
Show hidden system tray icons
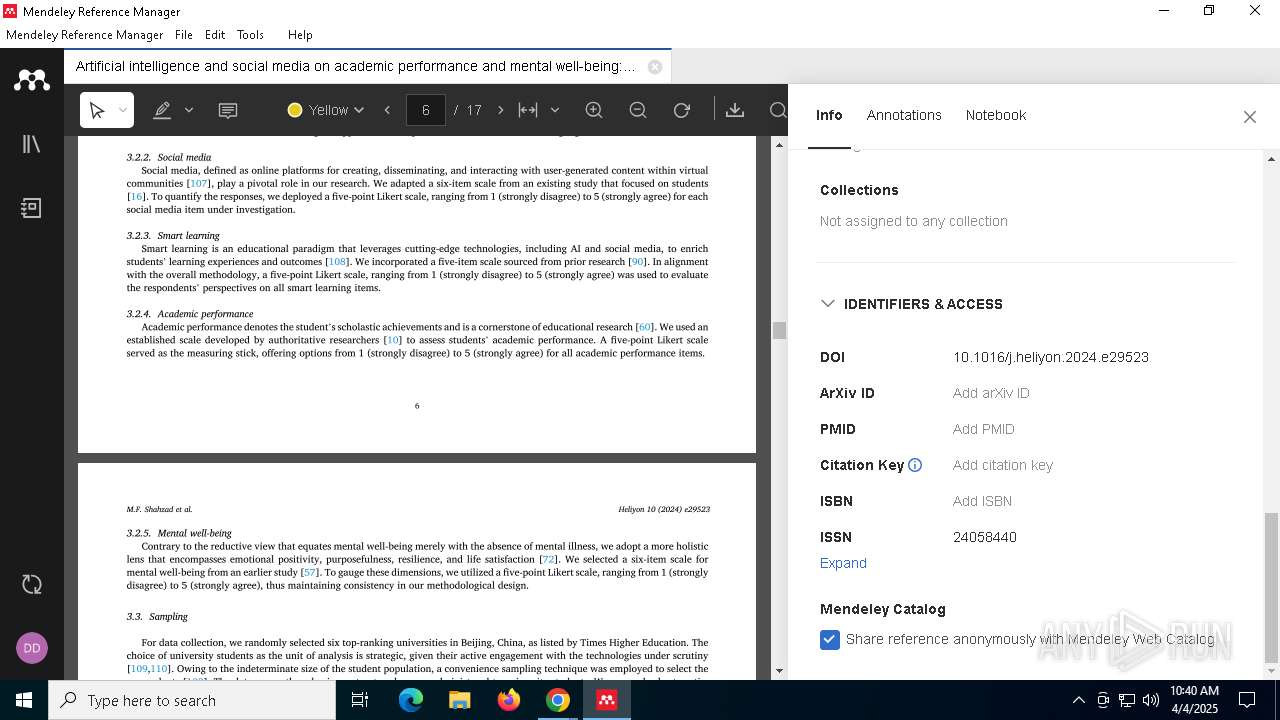click(x=1078, y=700)
